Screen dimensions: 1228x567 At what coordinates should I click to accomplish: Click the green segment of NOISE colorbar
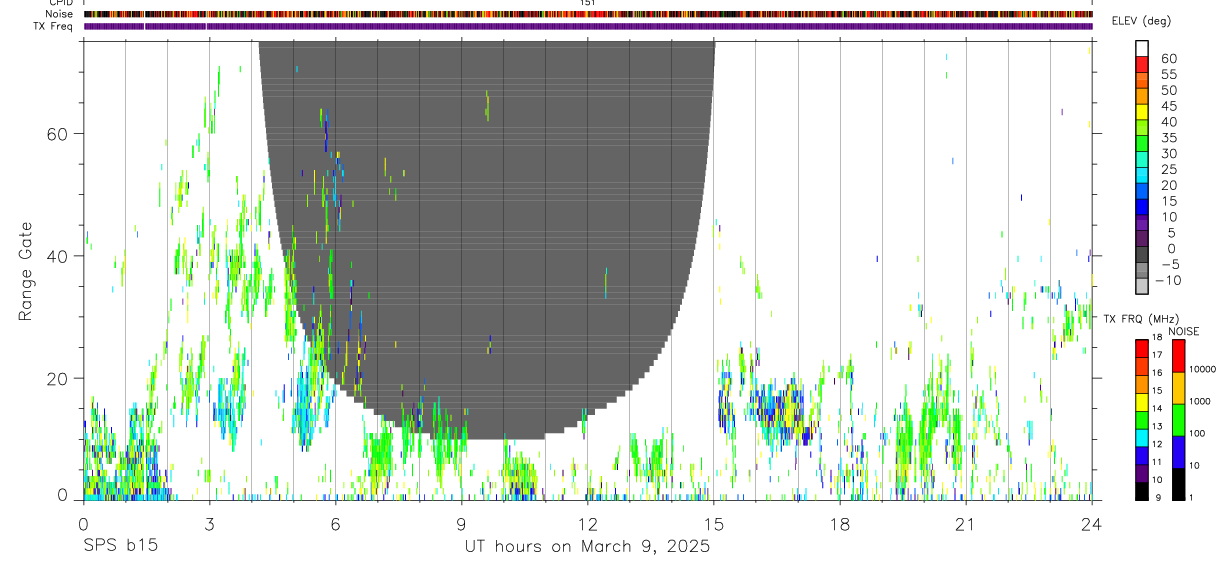click(1178, 419)
